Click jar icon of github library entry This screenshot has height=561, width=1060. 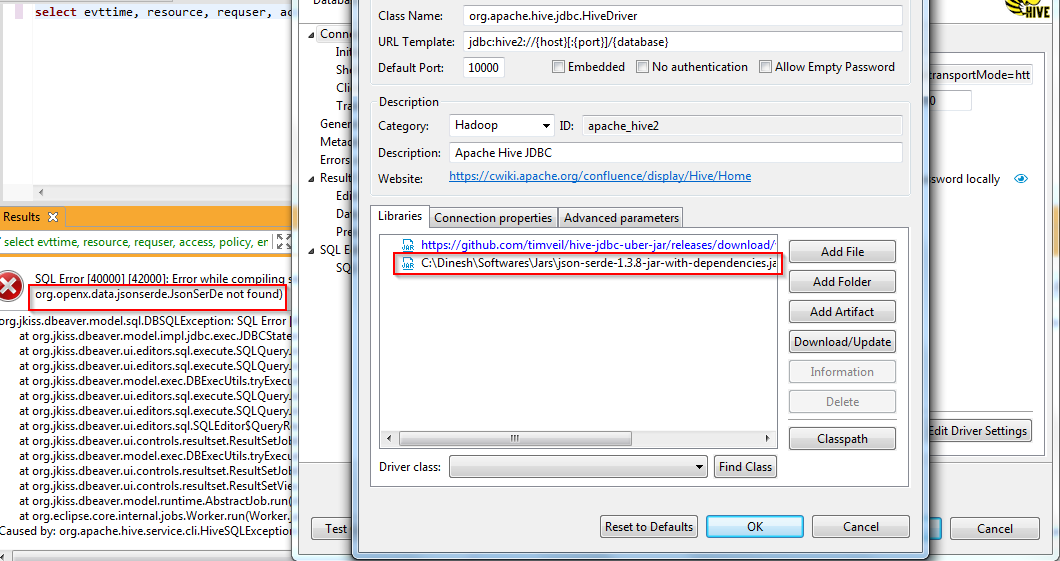pyautogui.click(x=408, y=245)
